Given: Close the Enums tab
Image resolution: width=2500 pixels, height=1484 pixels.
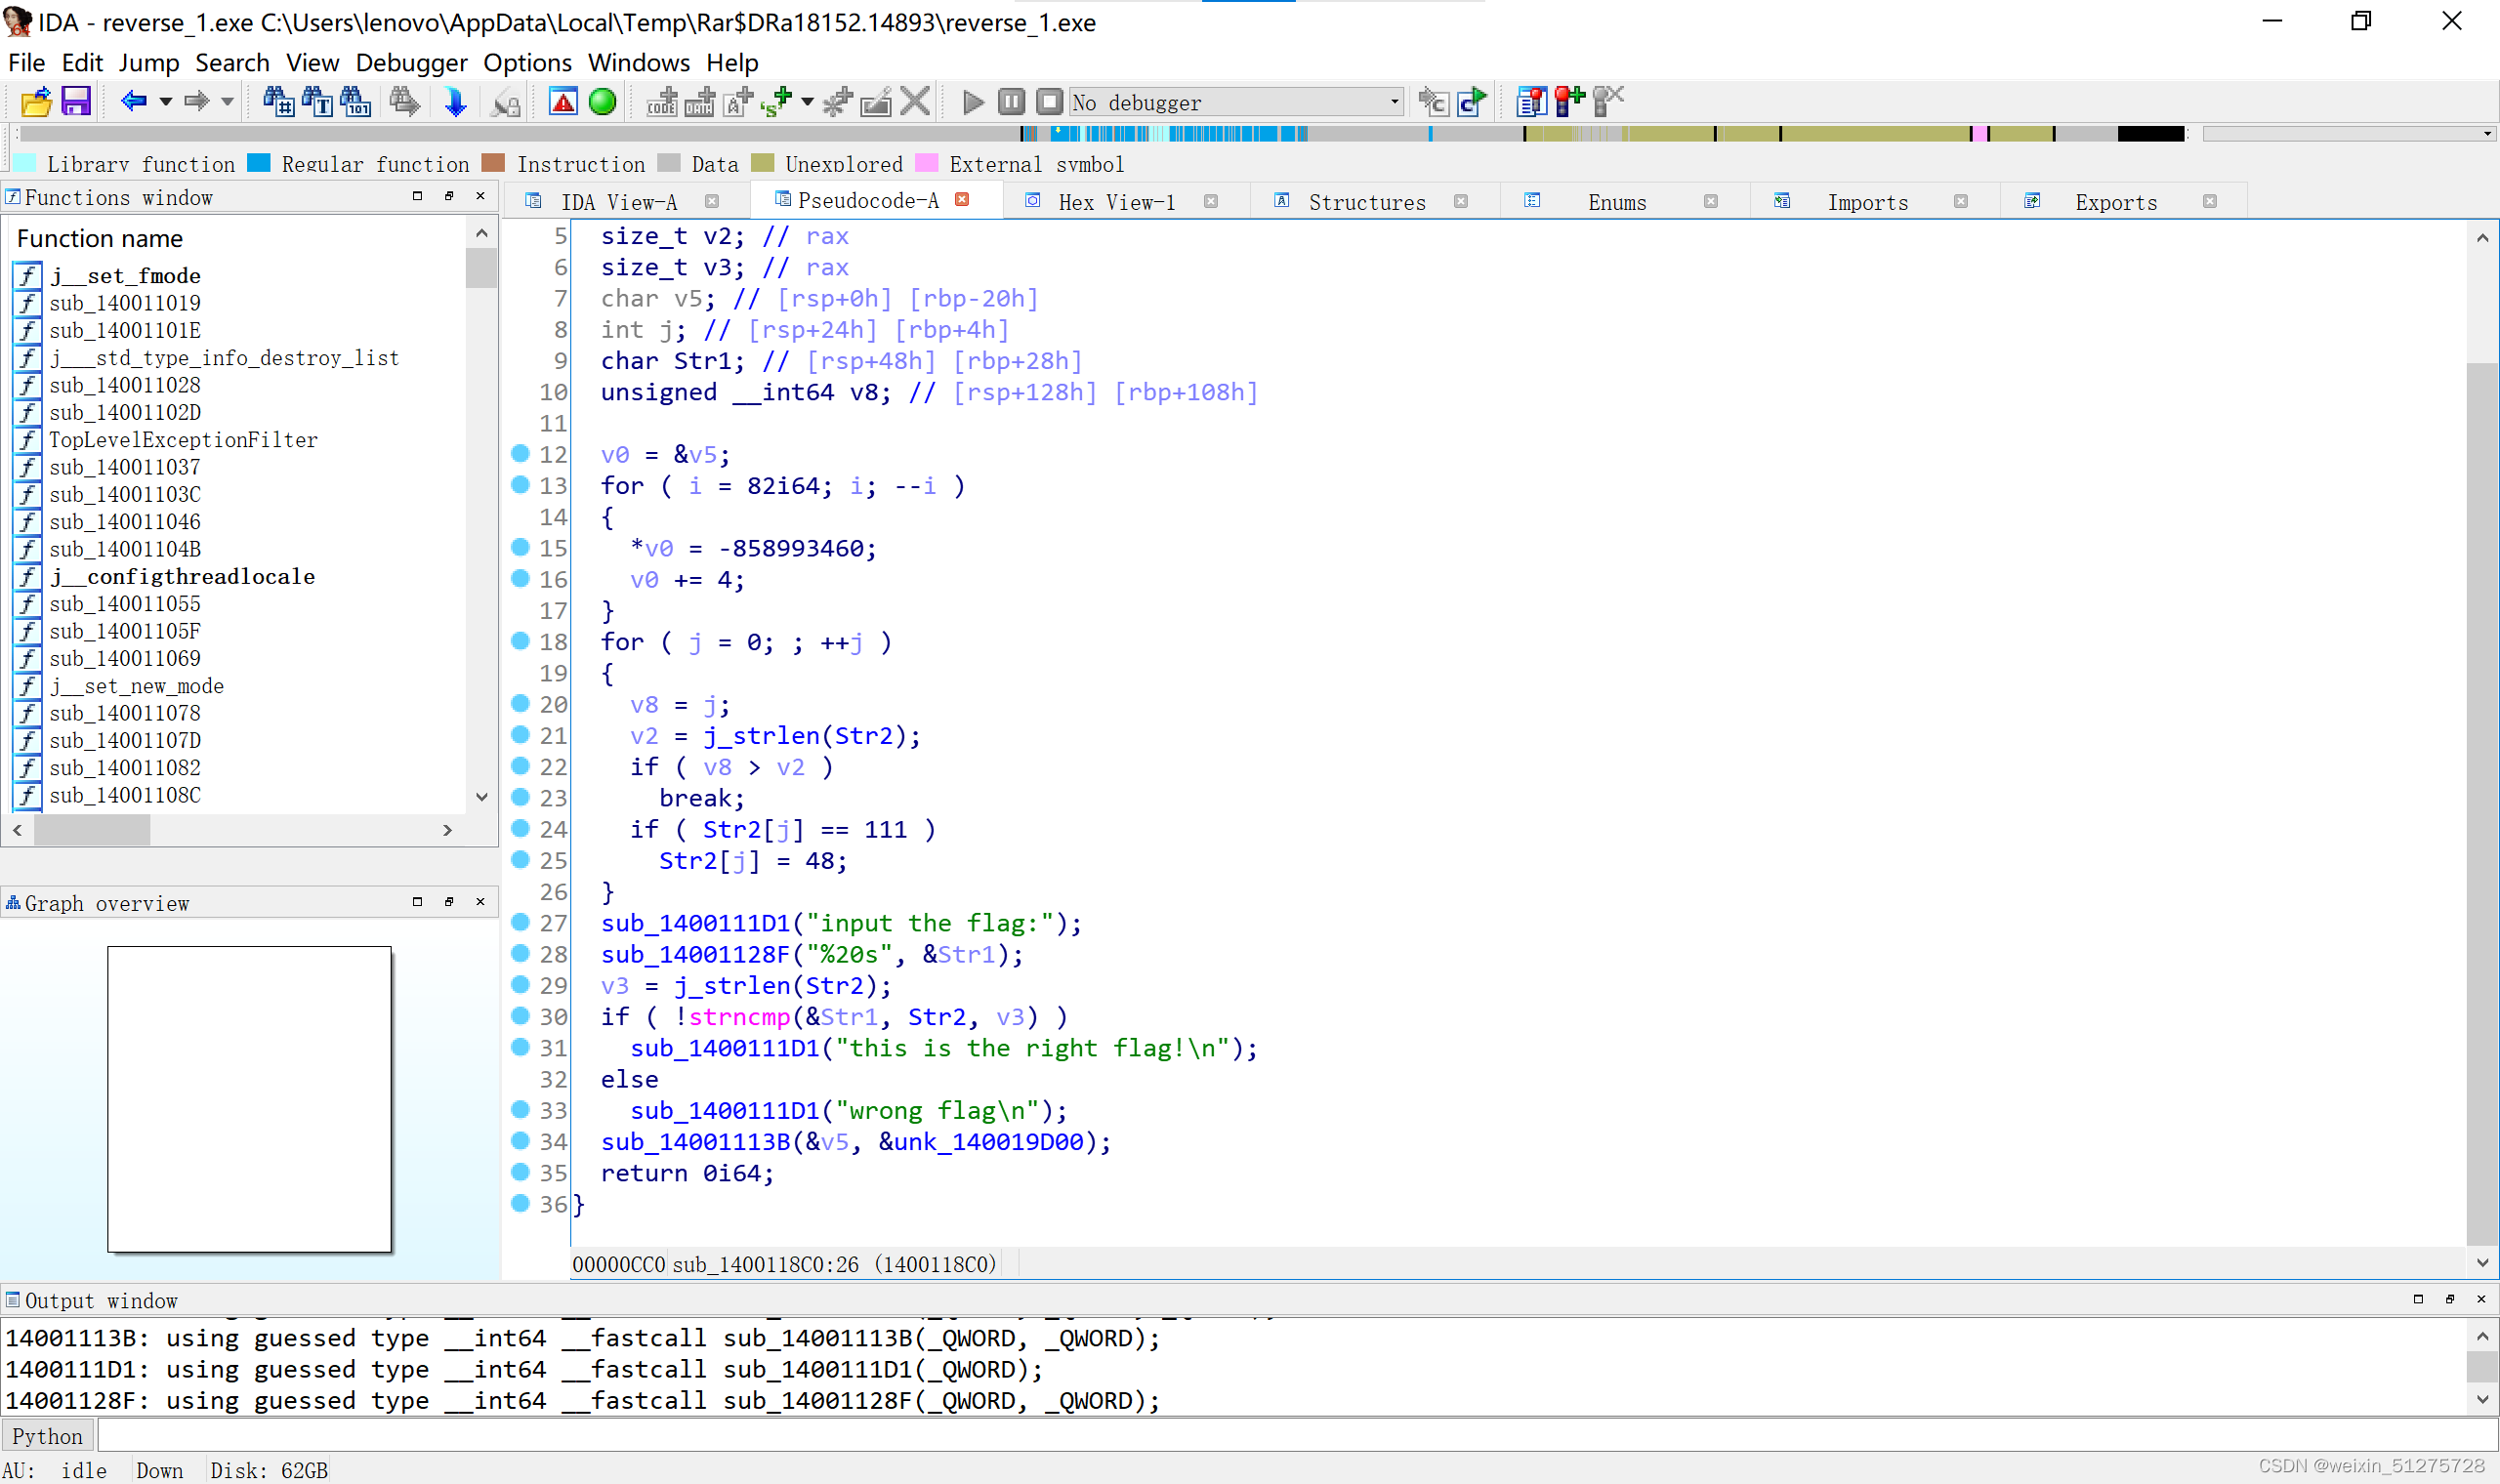Looking at the screenshot, I should (x=1711, y=202).
